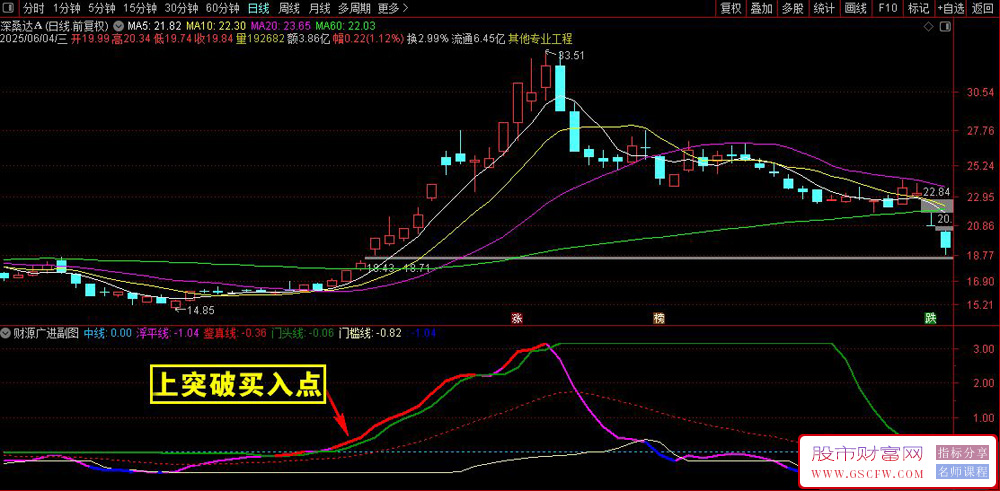This screenshot has height=491, width=1000.
Task: Select the 15分钟 period tab
Action: pyautogui.click(x=140, y=8)
